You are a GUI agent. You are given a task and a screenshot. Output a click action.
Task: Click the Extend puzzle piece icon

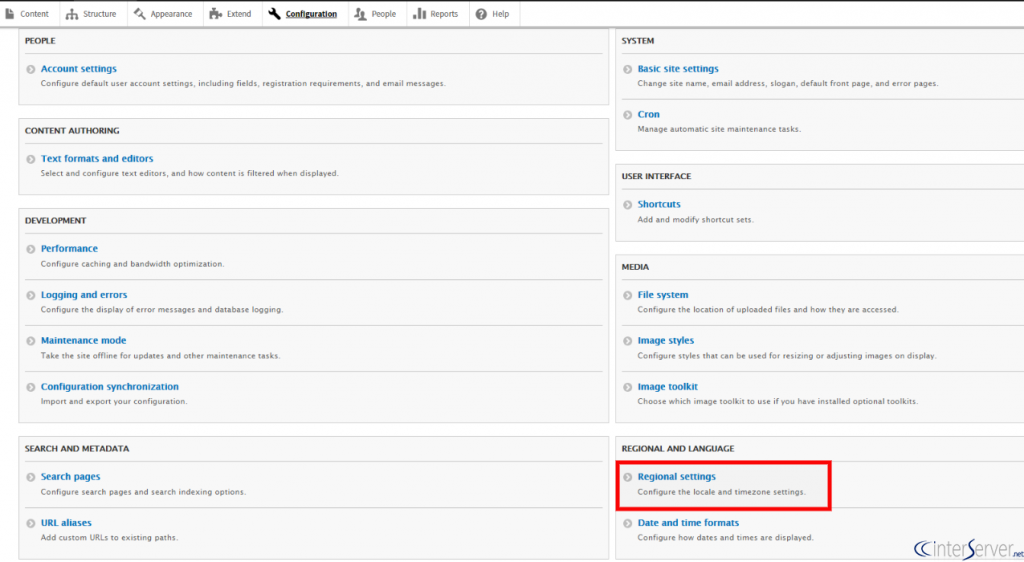pyautogui.click(x=216, y=14)
